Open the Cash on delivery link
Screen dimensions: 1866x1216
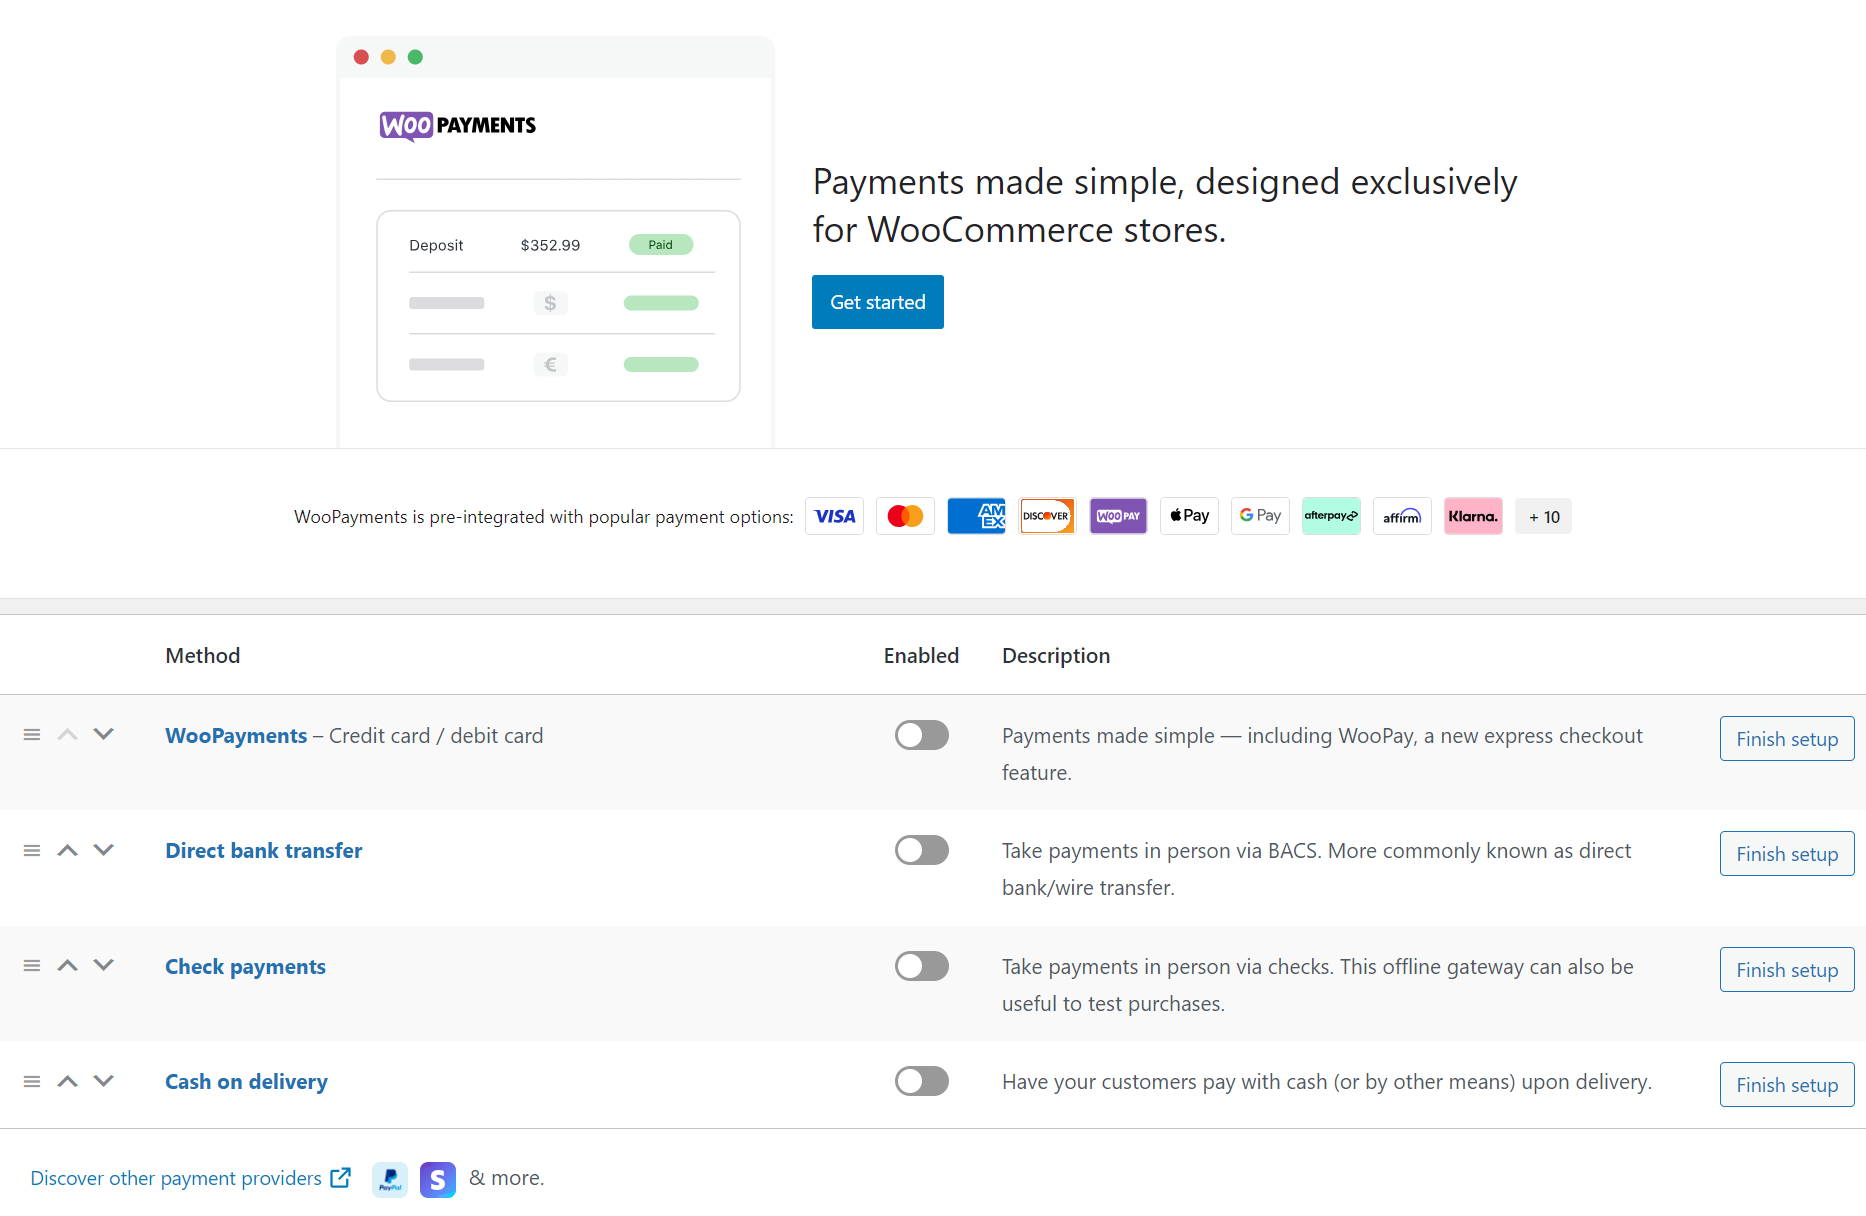tap(246, 1082)
